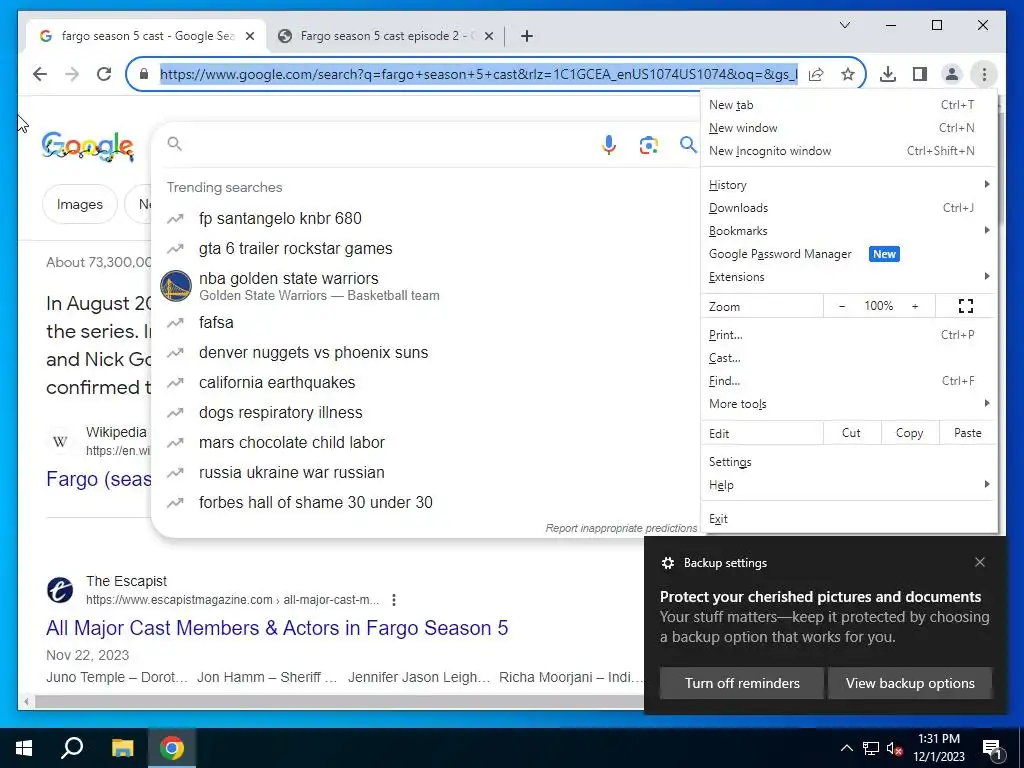
Task: Switch to Fargo season 5 cast episode 2 tab
Action: click(x=386, y=36)
